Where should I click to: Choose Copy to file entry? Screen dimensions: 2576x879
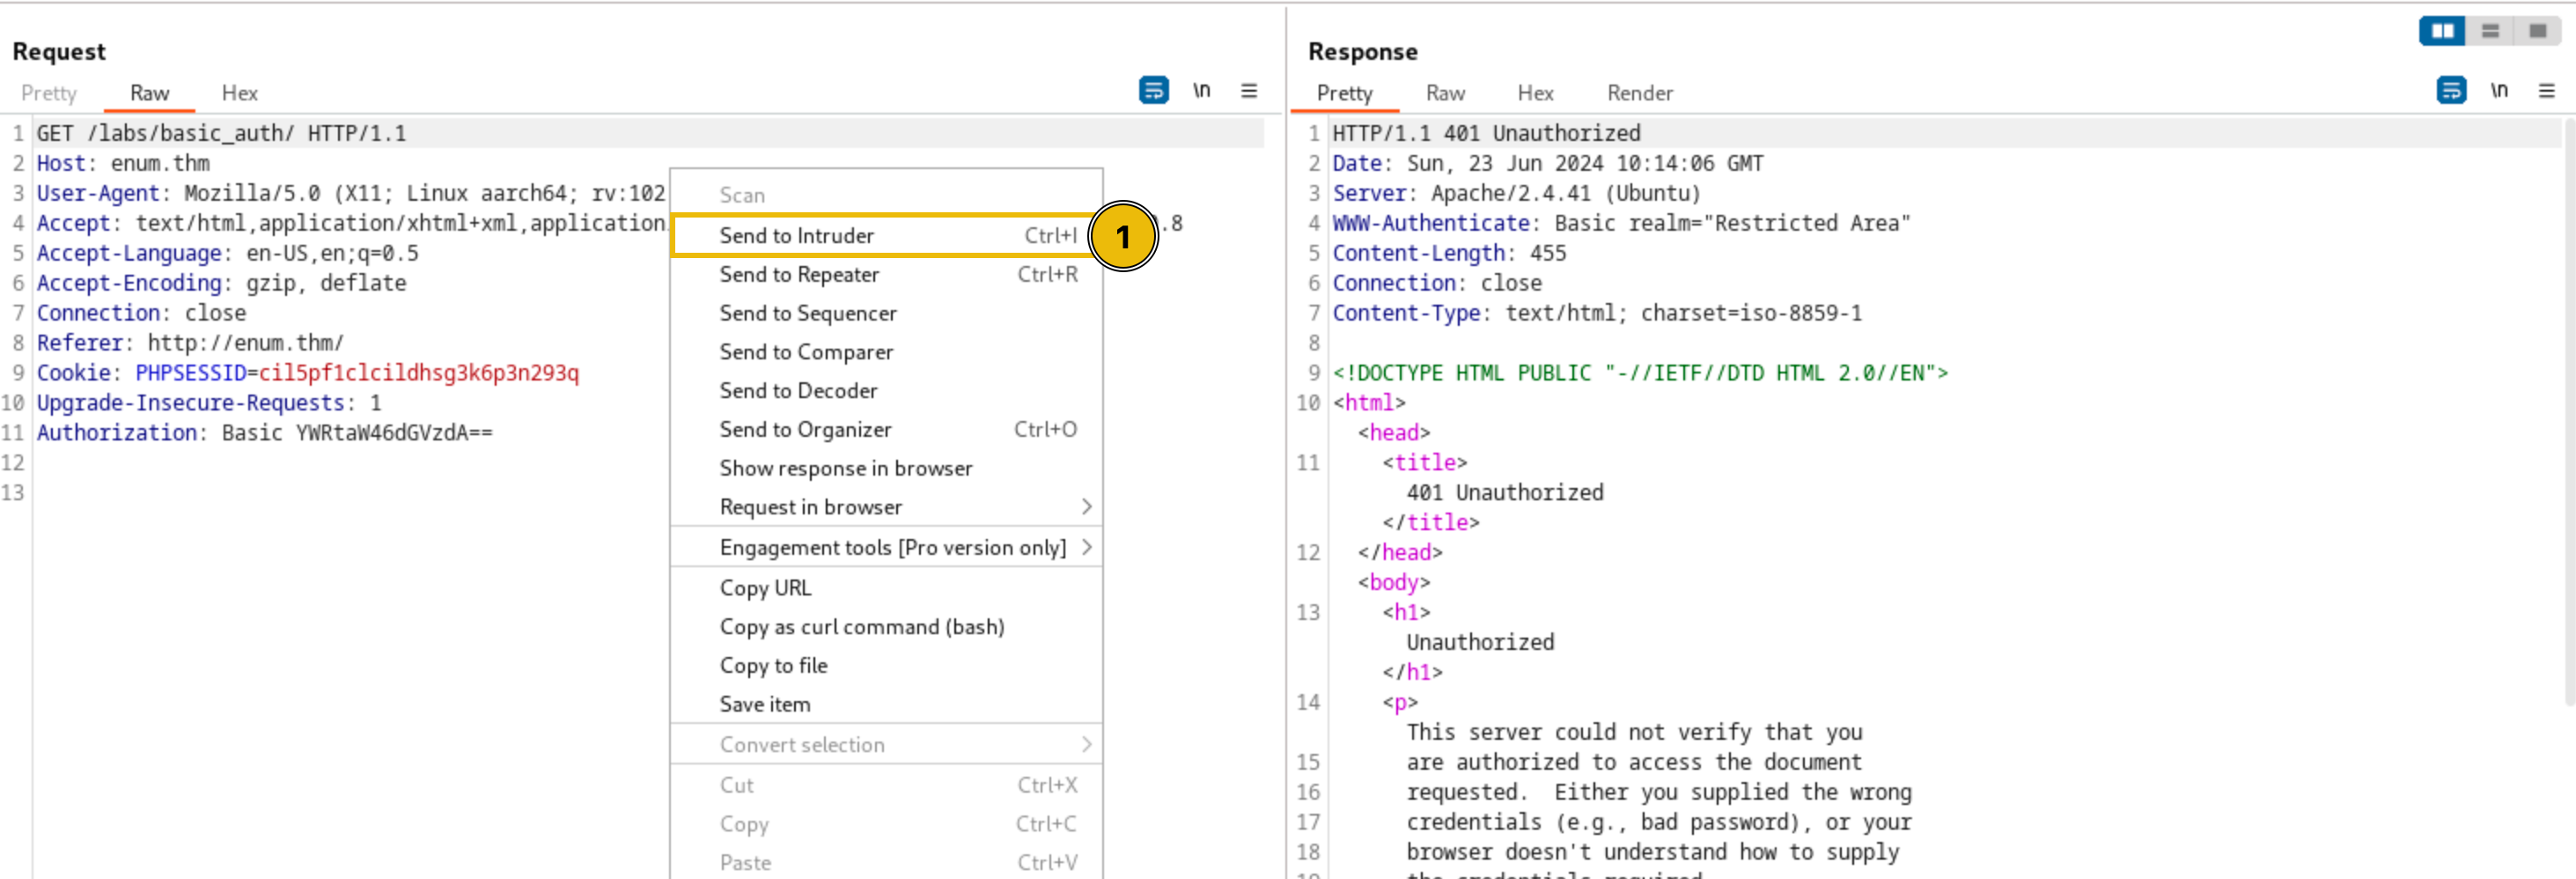click(885, 666)
